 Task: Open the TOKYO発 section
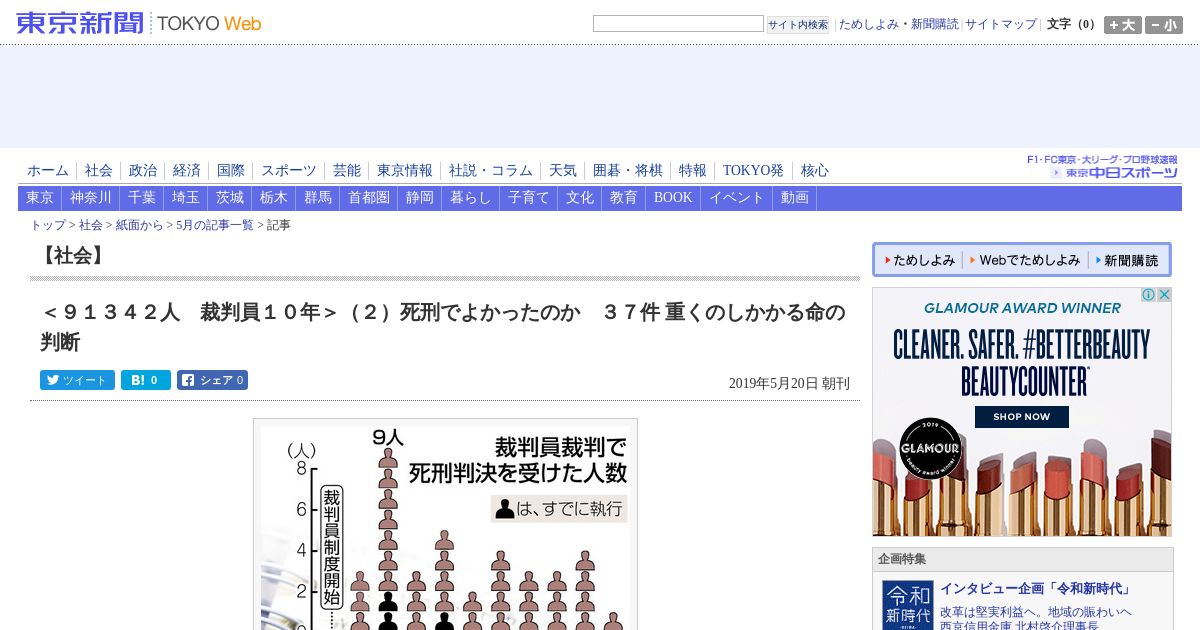[754, 171]
